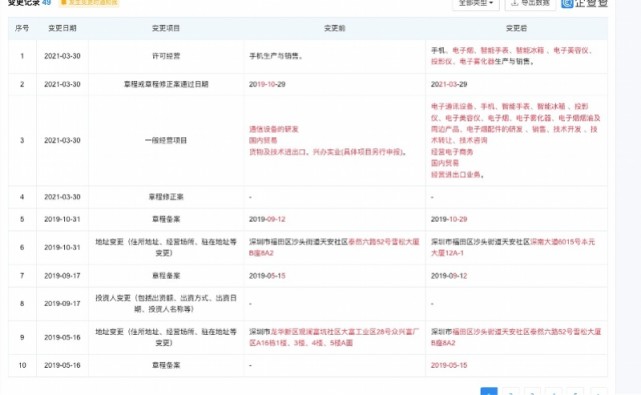Click the 2019-10-29 before-change value in row 2
The width and height of the screenshot is (641, 395).
click(x=267, y=84)
